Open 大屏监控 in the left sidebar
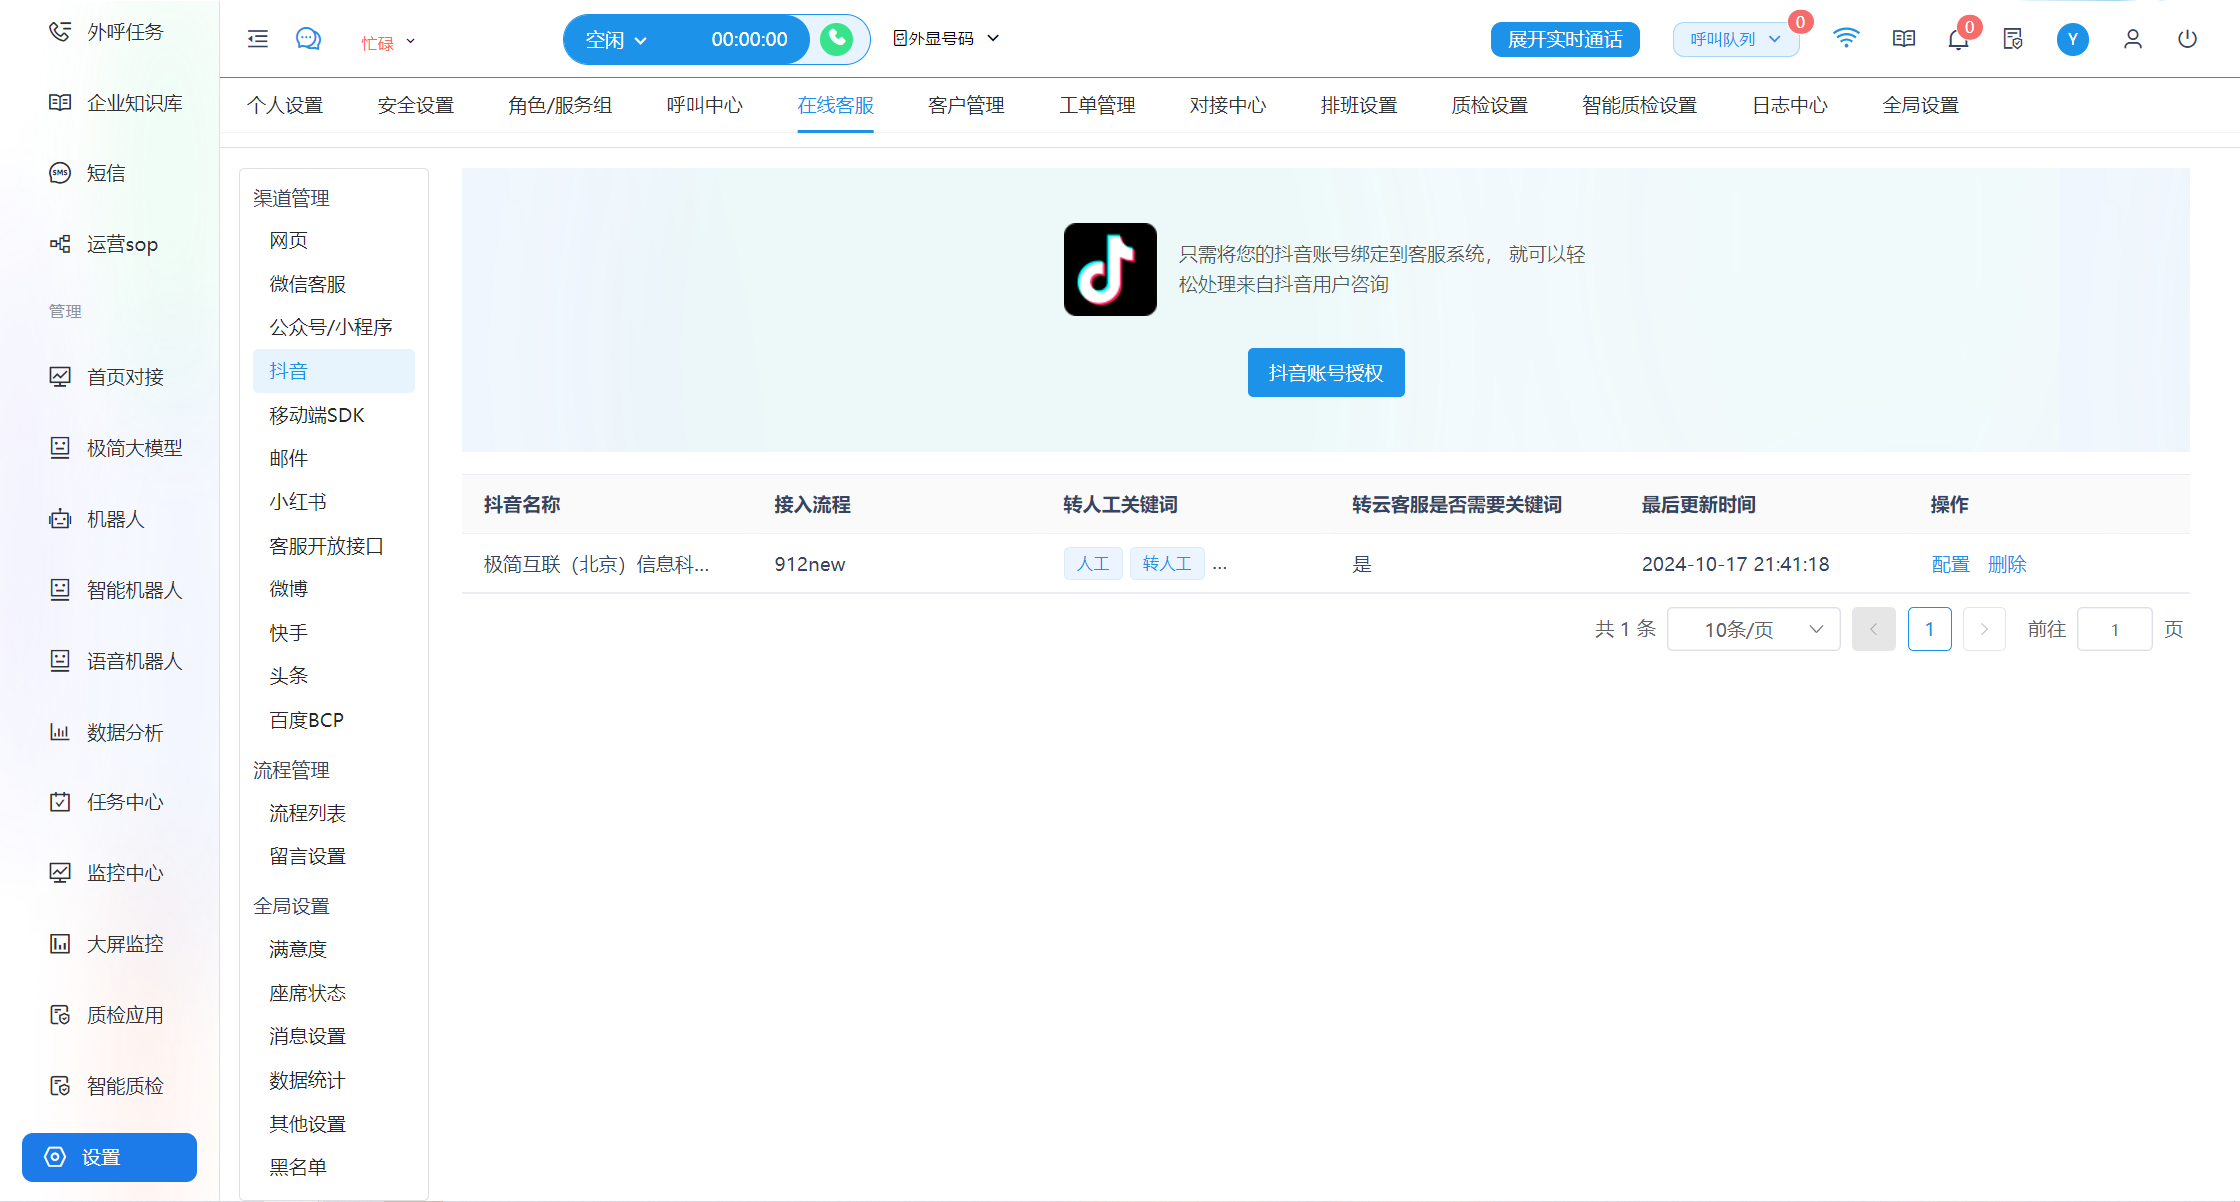2240x1202 pixels. (x=106, y=944)
